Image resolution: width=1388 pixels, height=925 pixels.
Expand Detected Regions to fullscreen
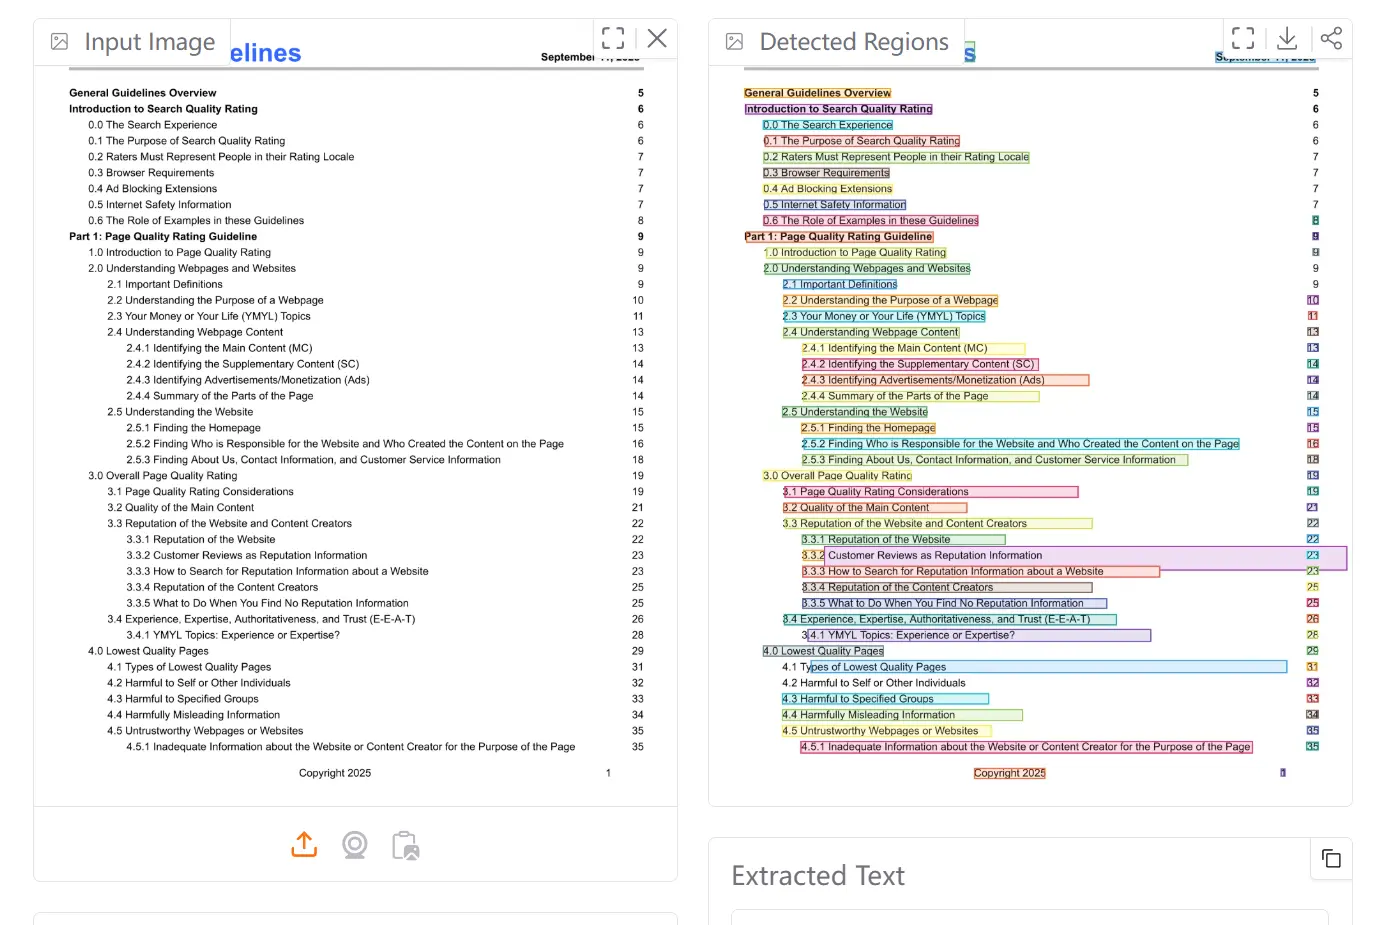[x=1243, y=39]
